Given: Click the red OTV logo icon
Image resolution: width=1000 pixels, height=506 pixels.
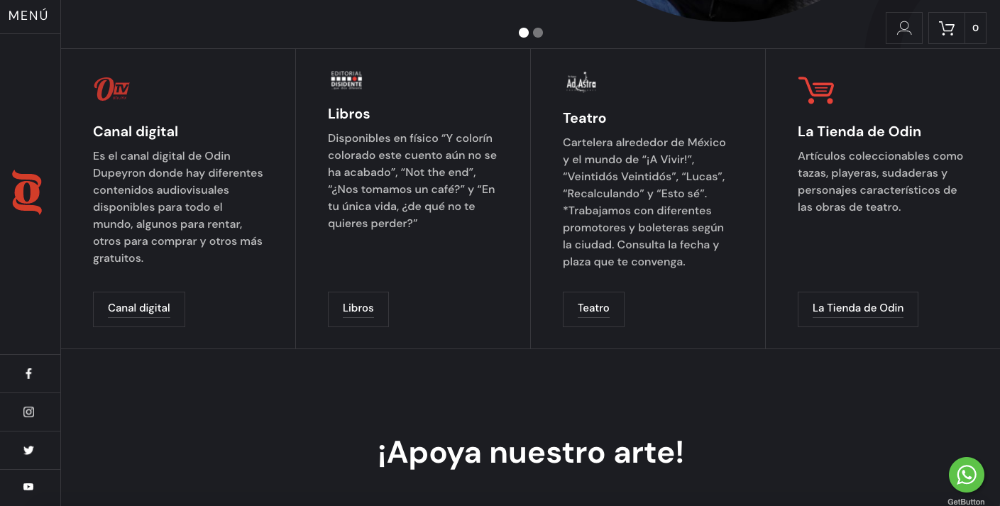Looking at the screenshot, I should coord(111,89).
